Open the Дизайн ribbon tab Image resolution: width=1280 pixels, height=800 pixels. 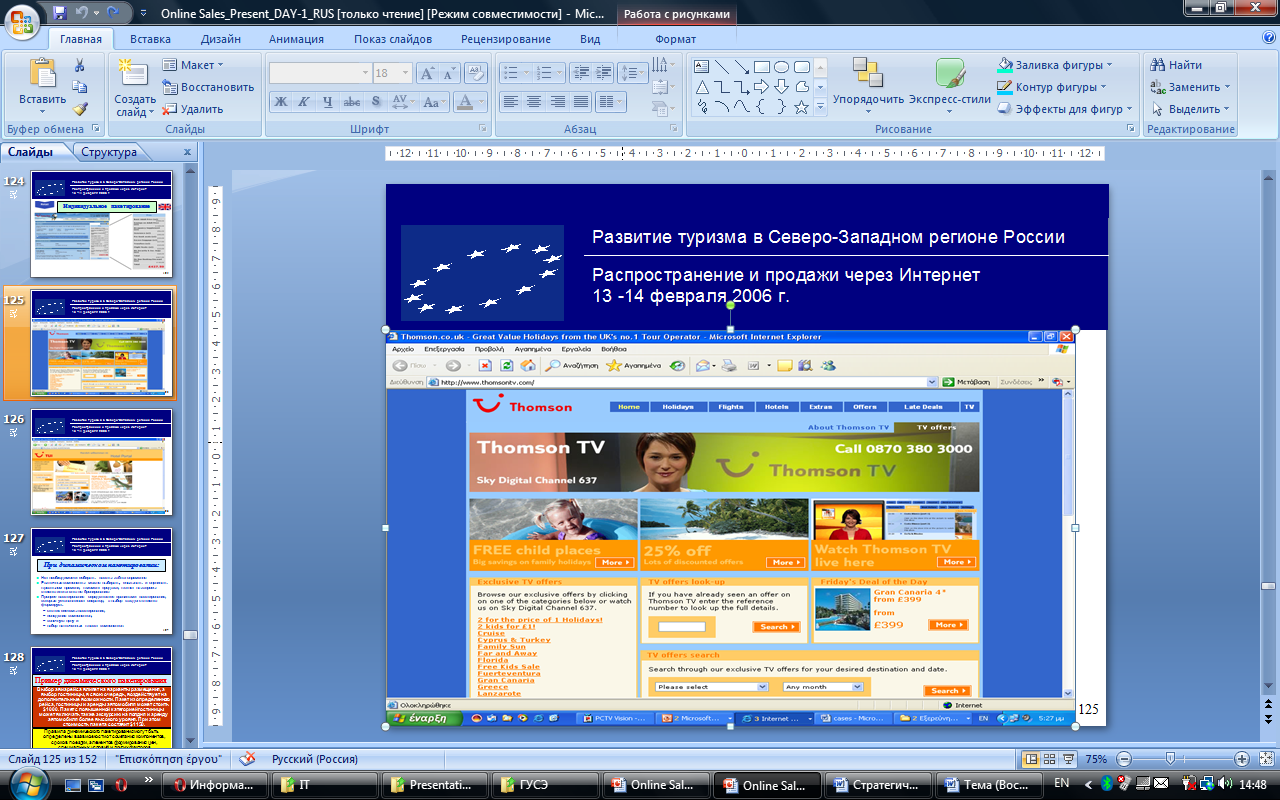point(220,39)
